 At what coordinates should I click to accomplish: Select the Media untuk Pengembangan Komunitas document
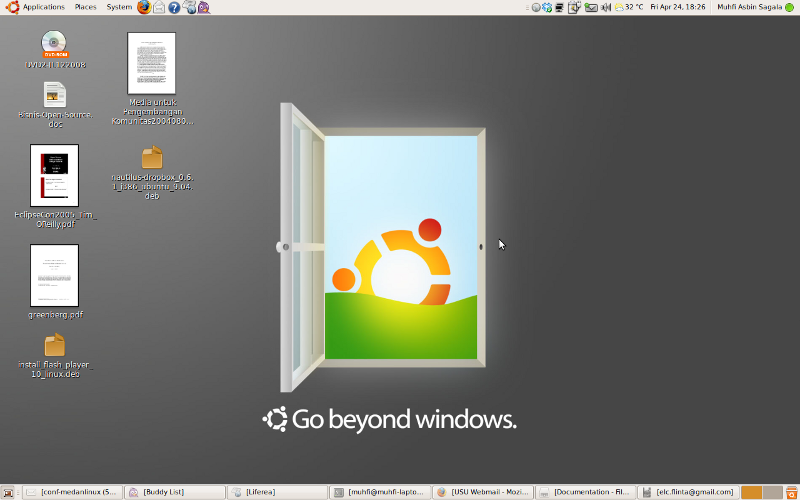[x=152, y=63]
